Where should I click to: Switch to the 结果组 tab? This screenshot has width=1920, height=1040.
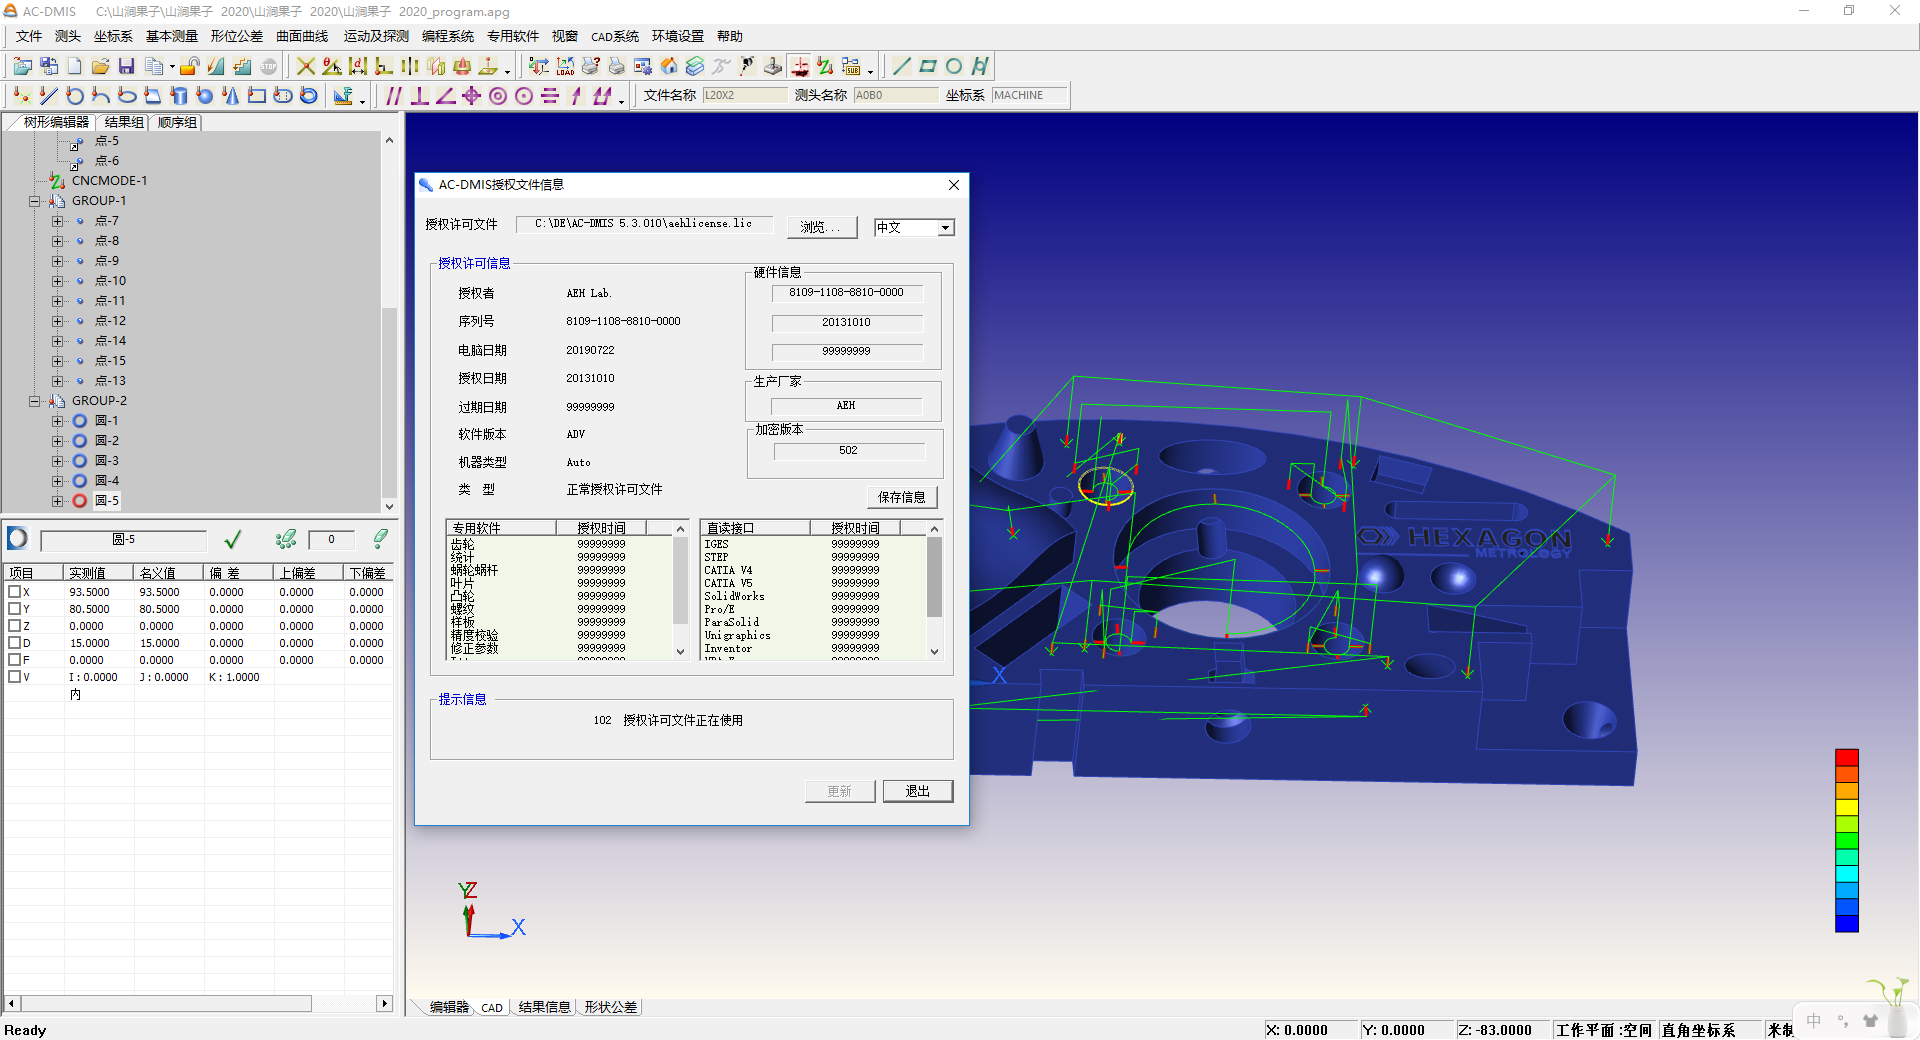124,122
